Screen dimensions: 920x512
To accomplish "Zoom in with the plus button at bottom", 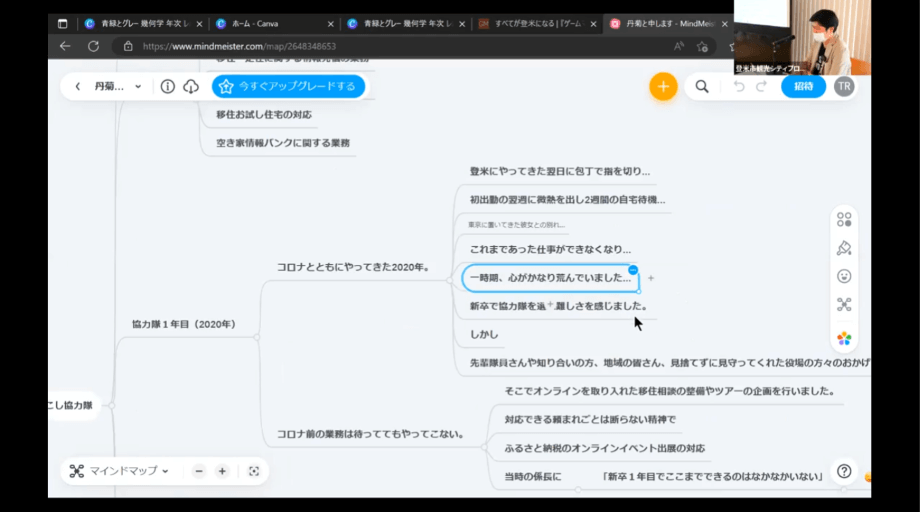I will 222,471.
